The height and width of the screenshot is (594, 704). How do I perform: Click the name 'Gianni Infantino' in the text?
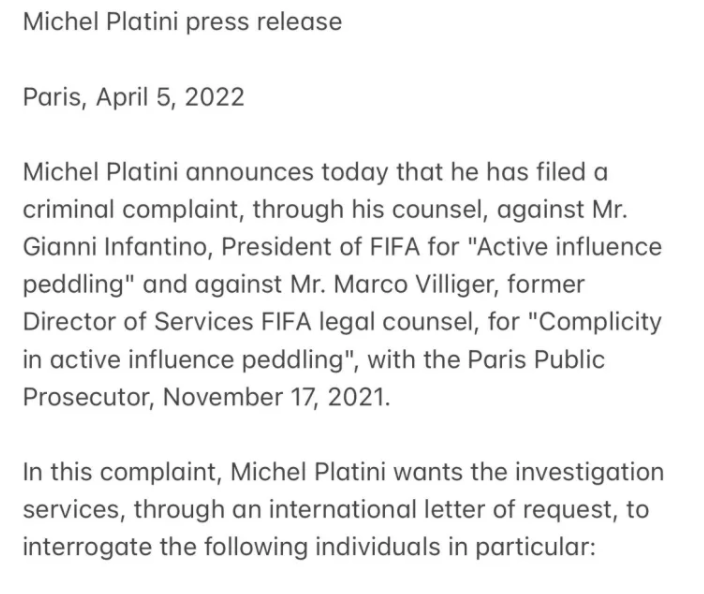pos(117,247)
